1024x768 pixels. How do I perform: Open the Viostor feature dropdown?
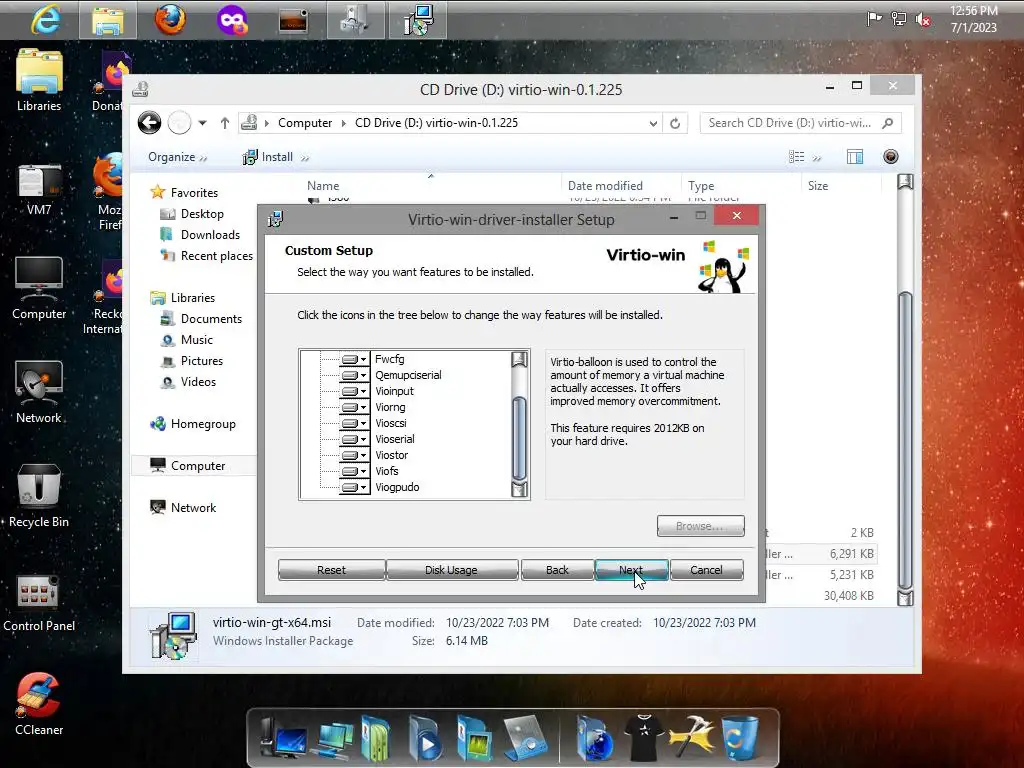[x=355, y=455]
